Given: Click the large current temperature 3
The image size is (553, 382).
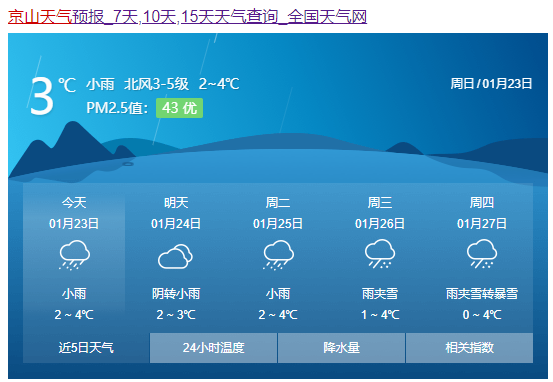Looking at the screenshot, I should [x=42, y=96].
